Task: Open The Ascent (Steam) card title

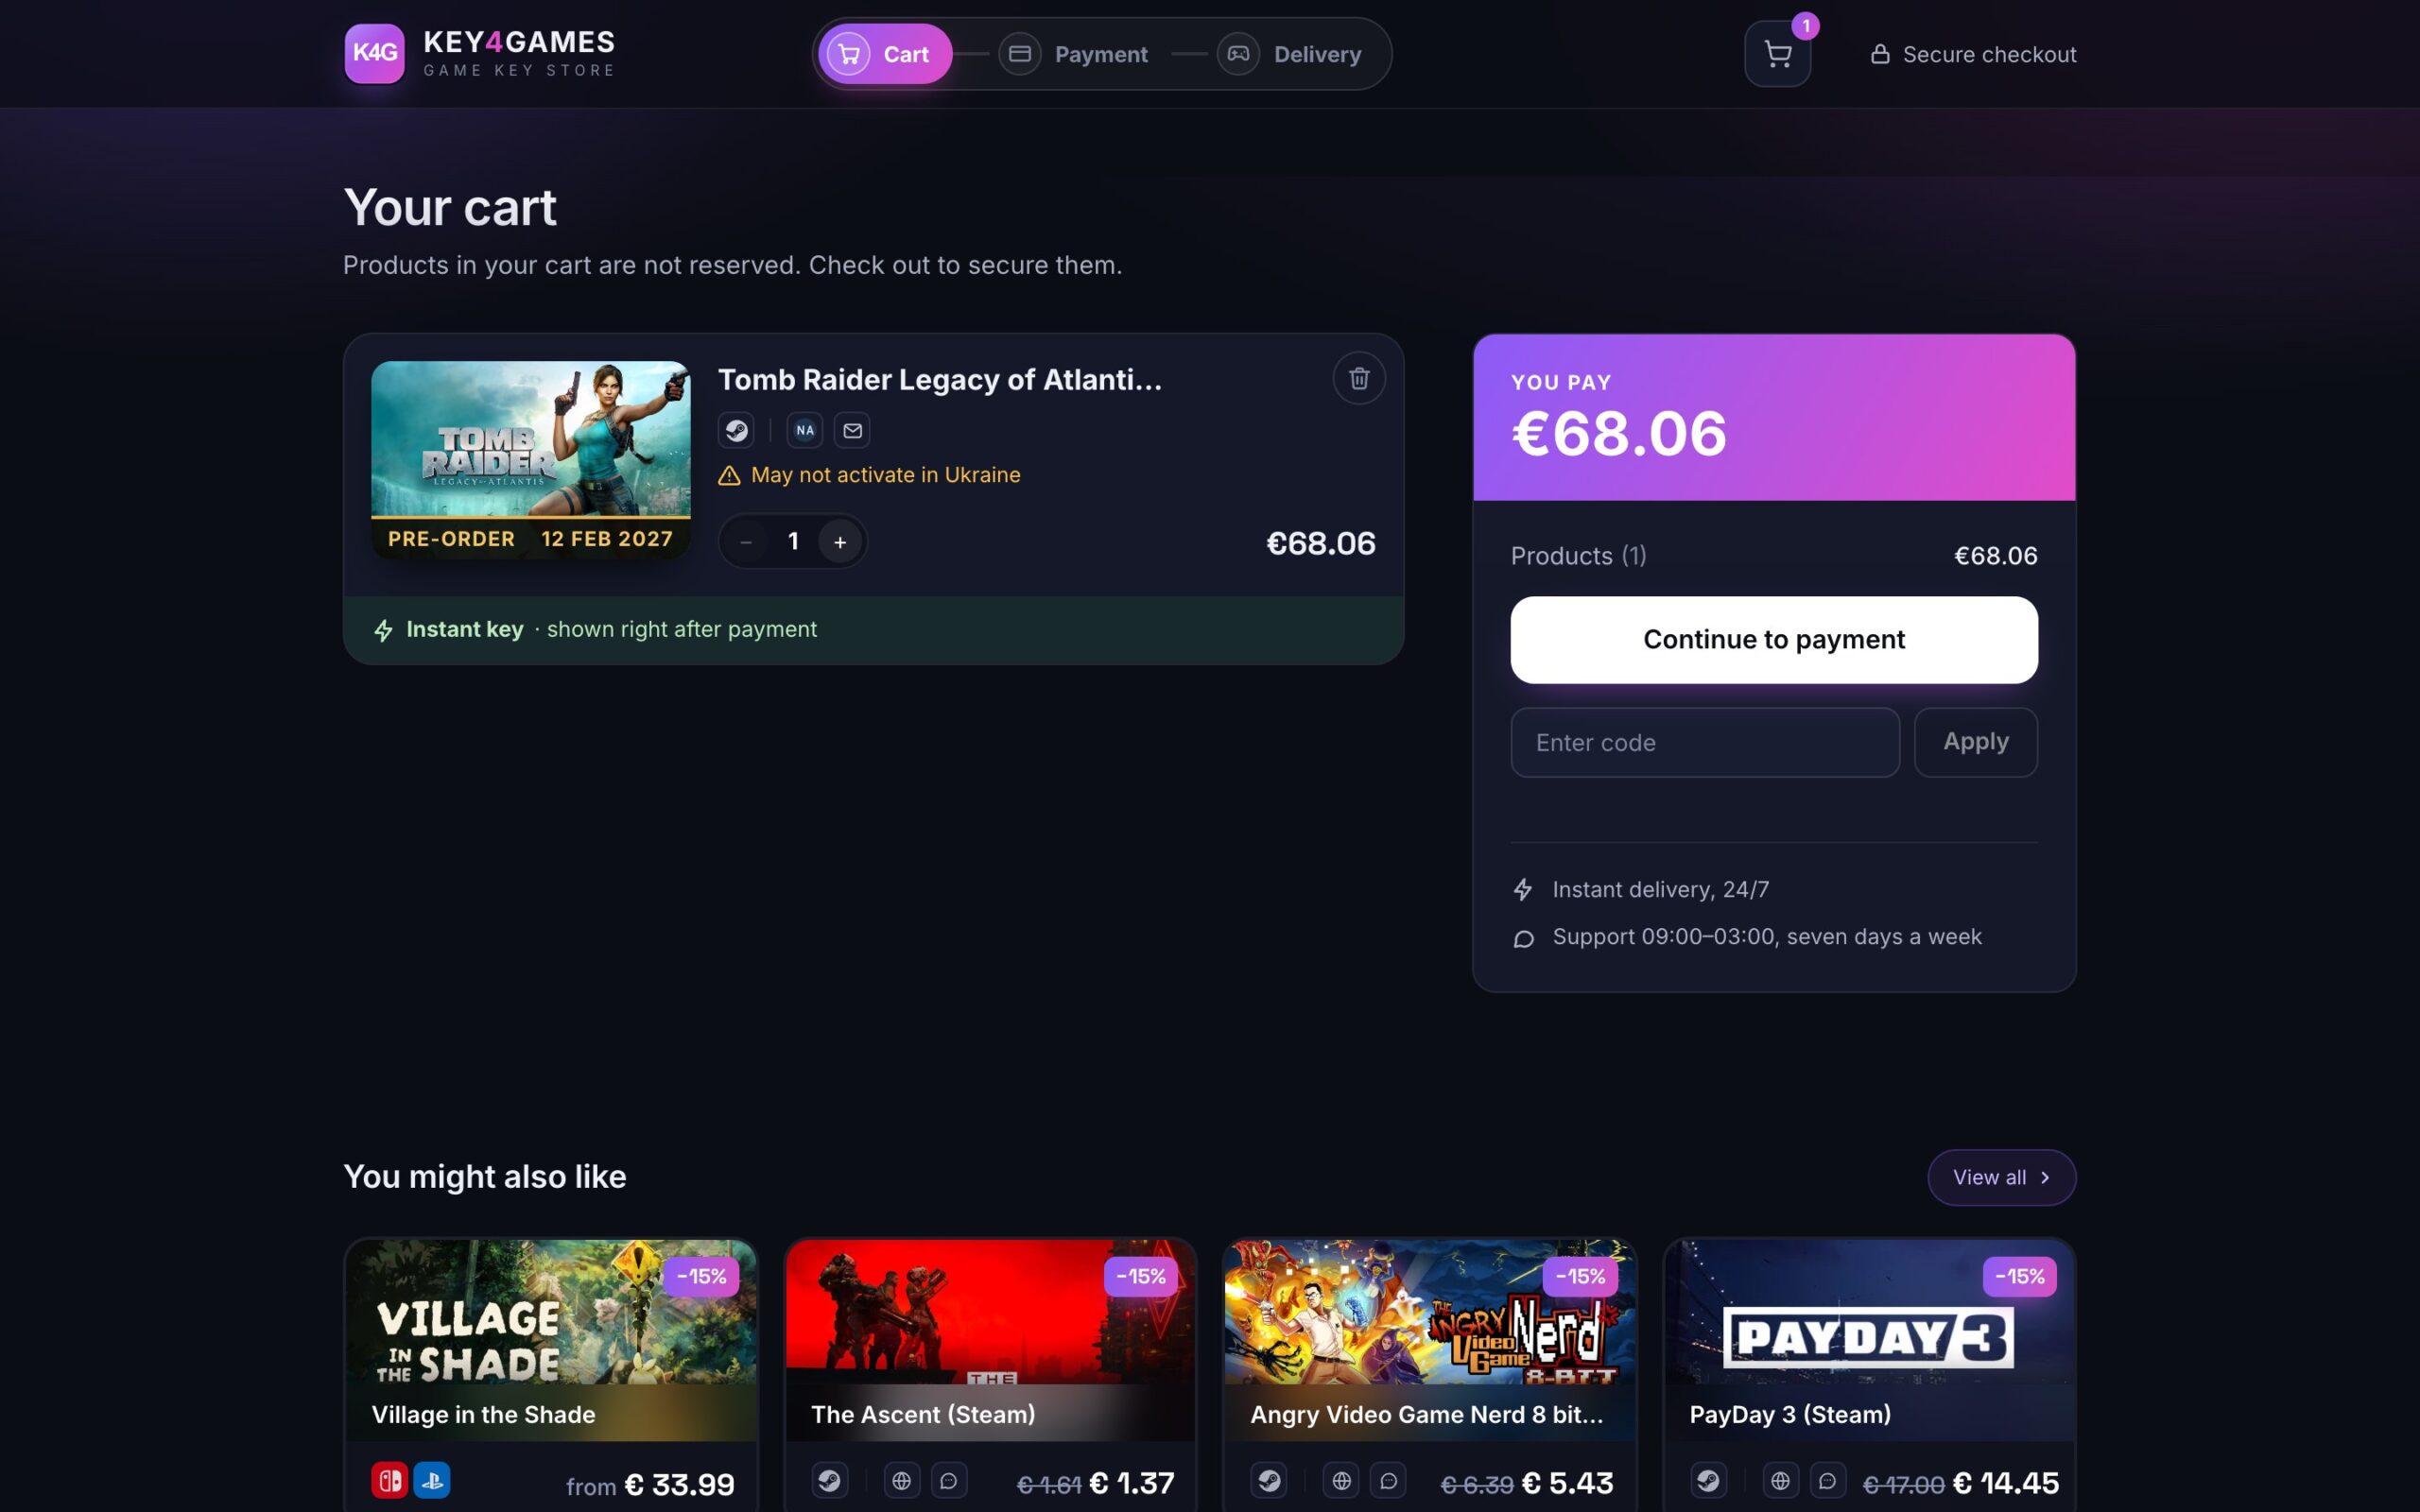Action: [x=923, y=1414]
